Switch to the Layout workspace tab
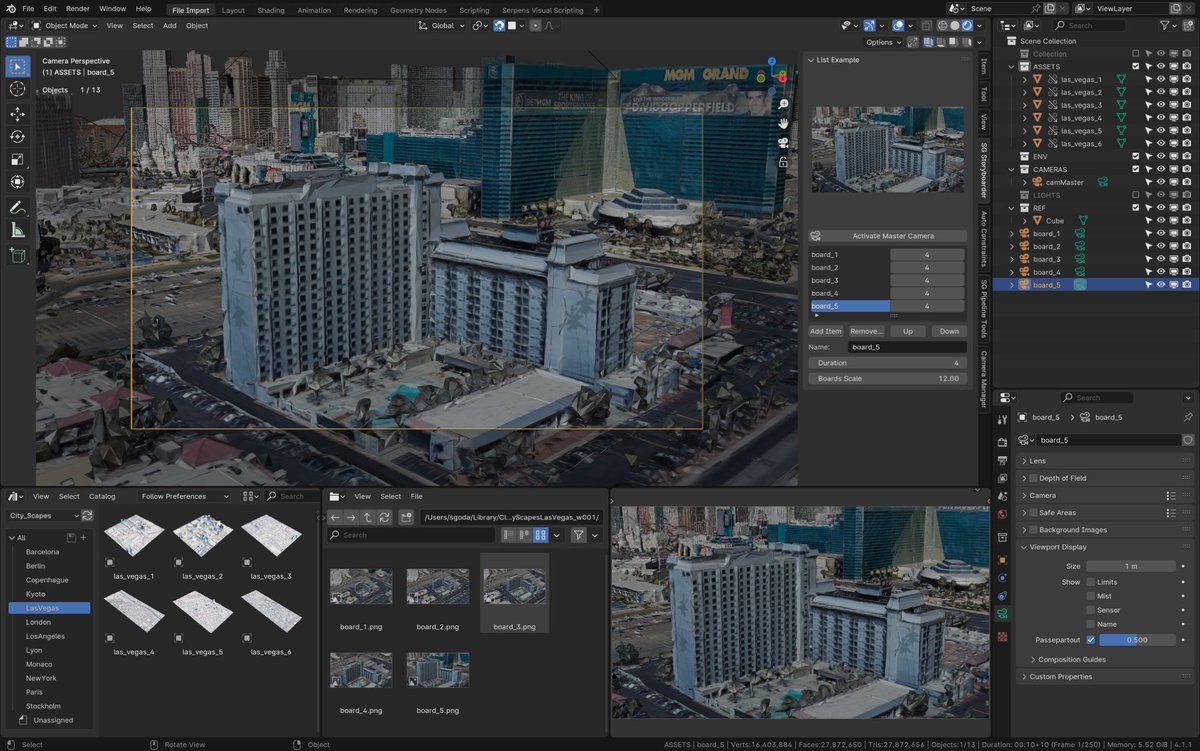The width and height of the screenshot is (1200, 751). tap(233, 8)
